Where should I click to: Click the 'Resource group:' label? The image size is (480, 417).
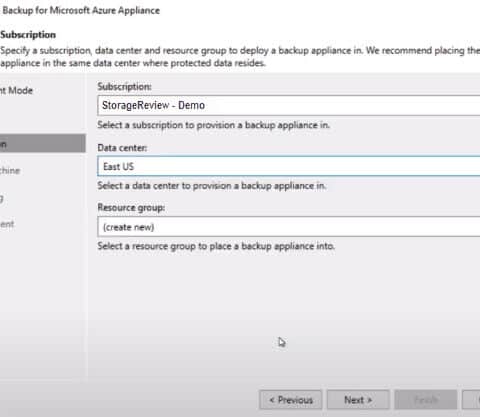(131, 208)
